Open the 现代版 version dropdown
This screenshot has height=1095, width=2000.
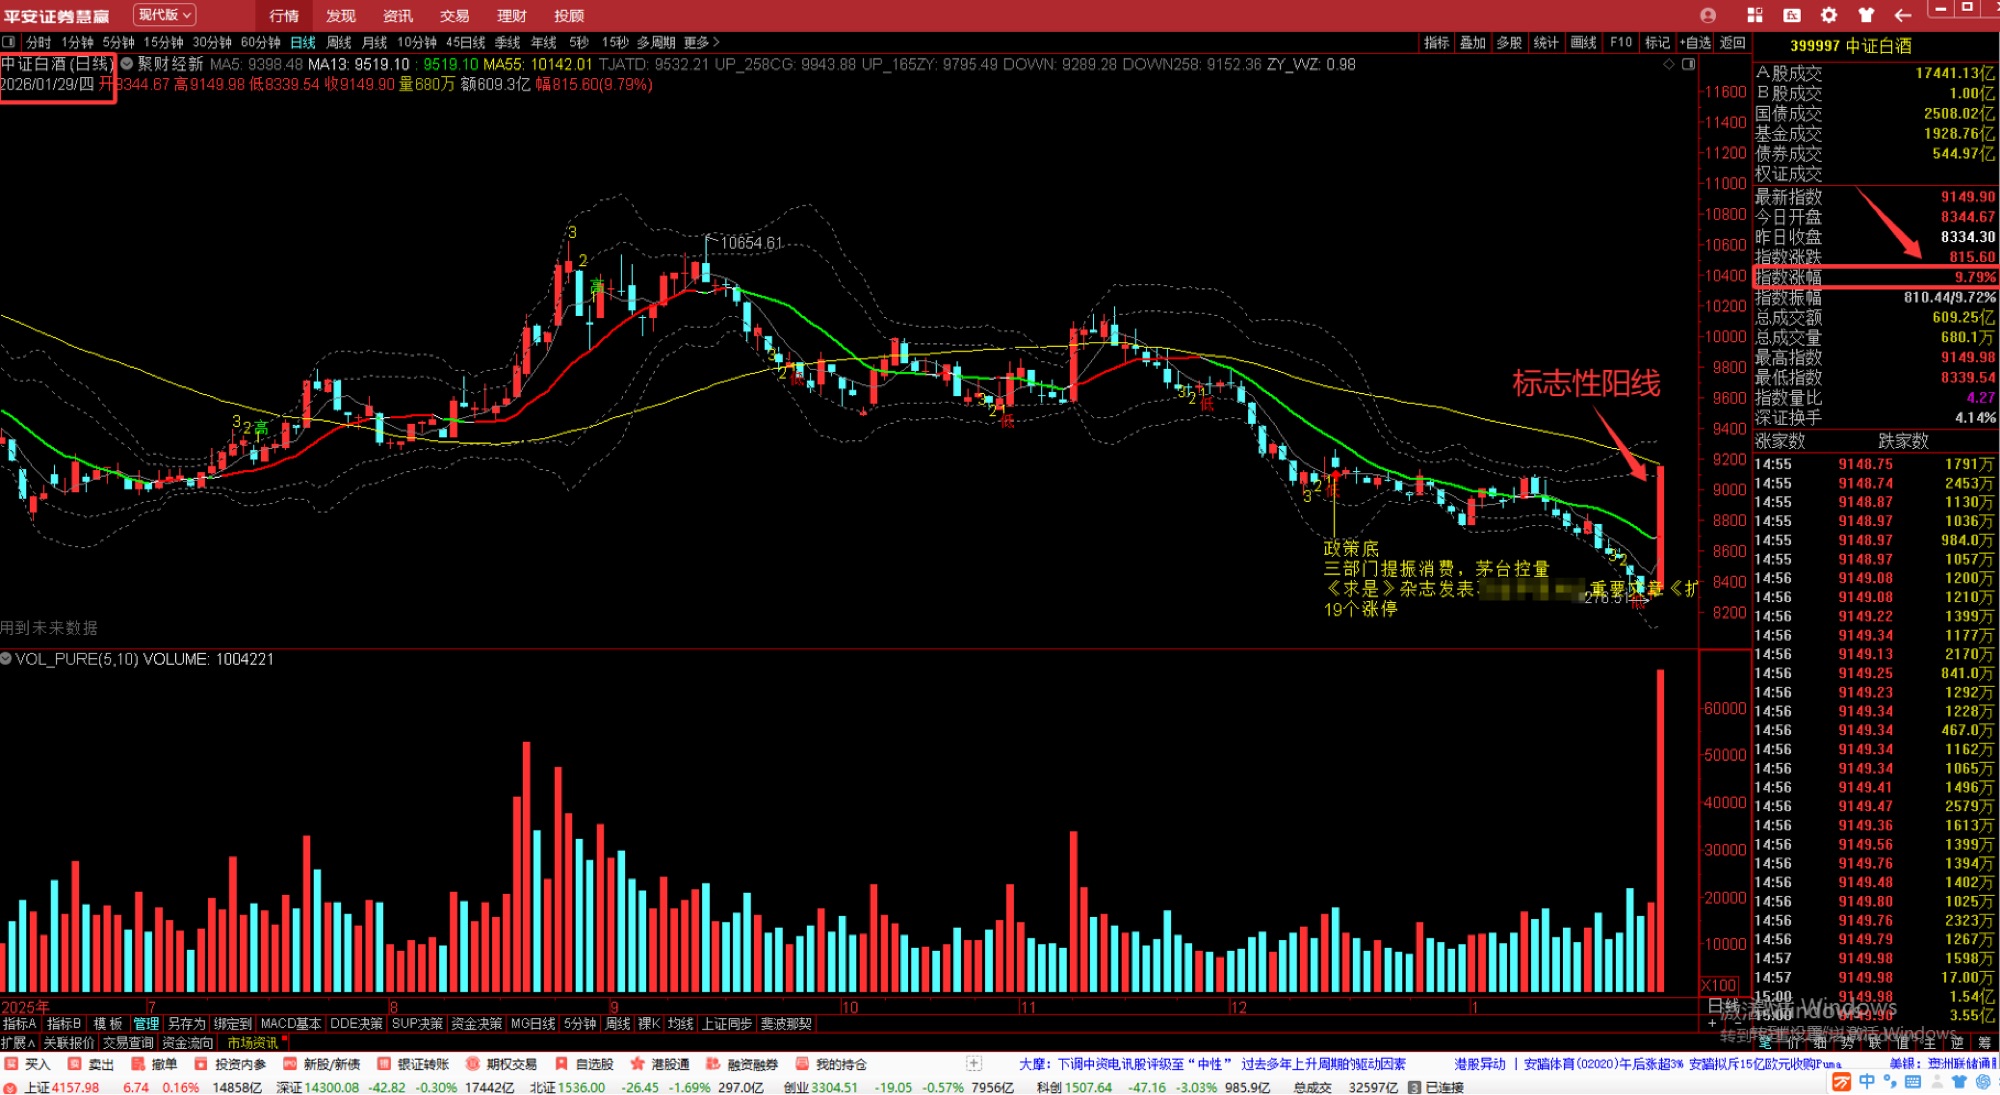coord(165,15)
